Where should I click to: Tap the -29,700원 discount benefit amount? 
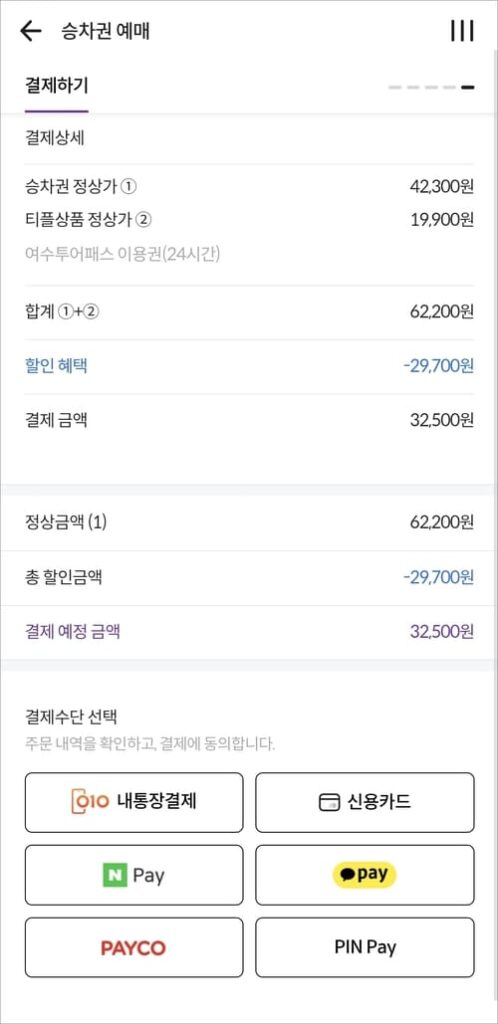click(x=438, y=366)
